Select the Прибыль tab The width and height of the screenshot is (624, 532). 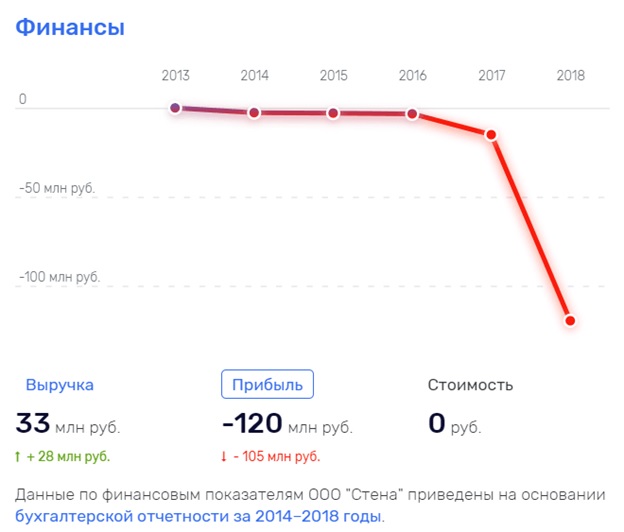tap(267, 384)
